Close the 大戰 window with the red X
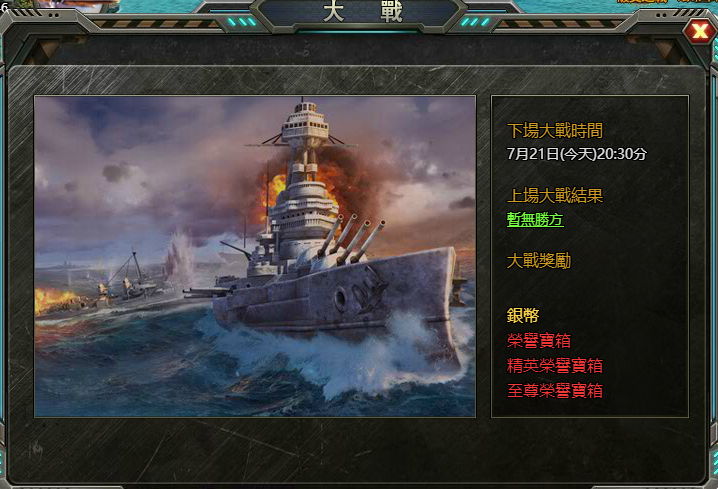This screenshot has width=718, height=489. pos(699,31)
